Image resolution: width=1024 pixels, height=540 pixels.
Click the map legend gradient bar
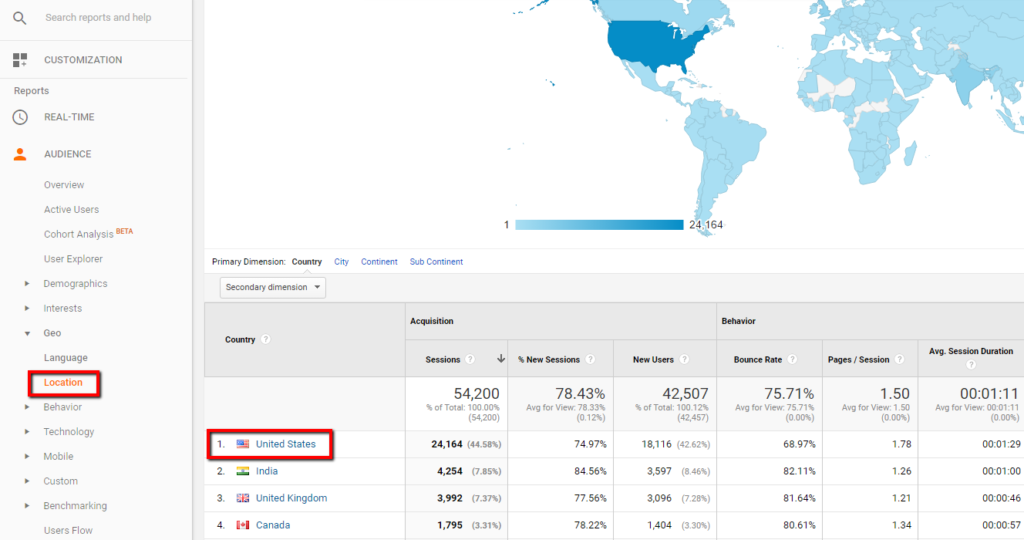[599, 225]
